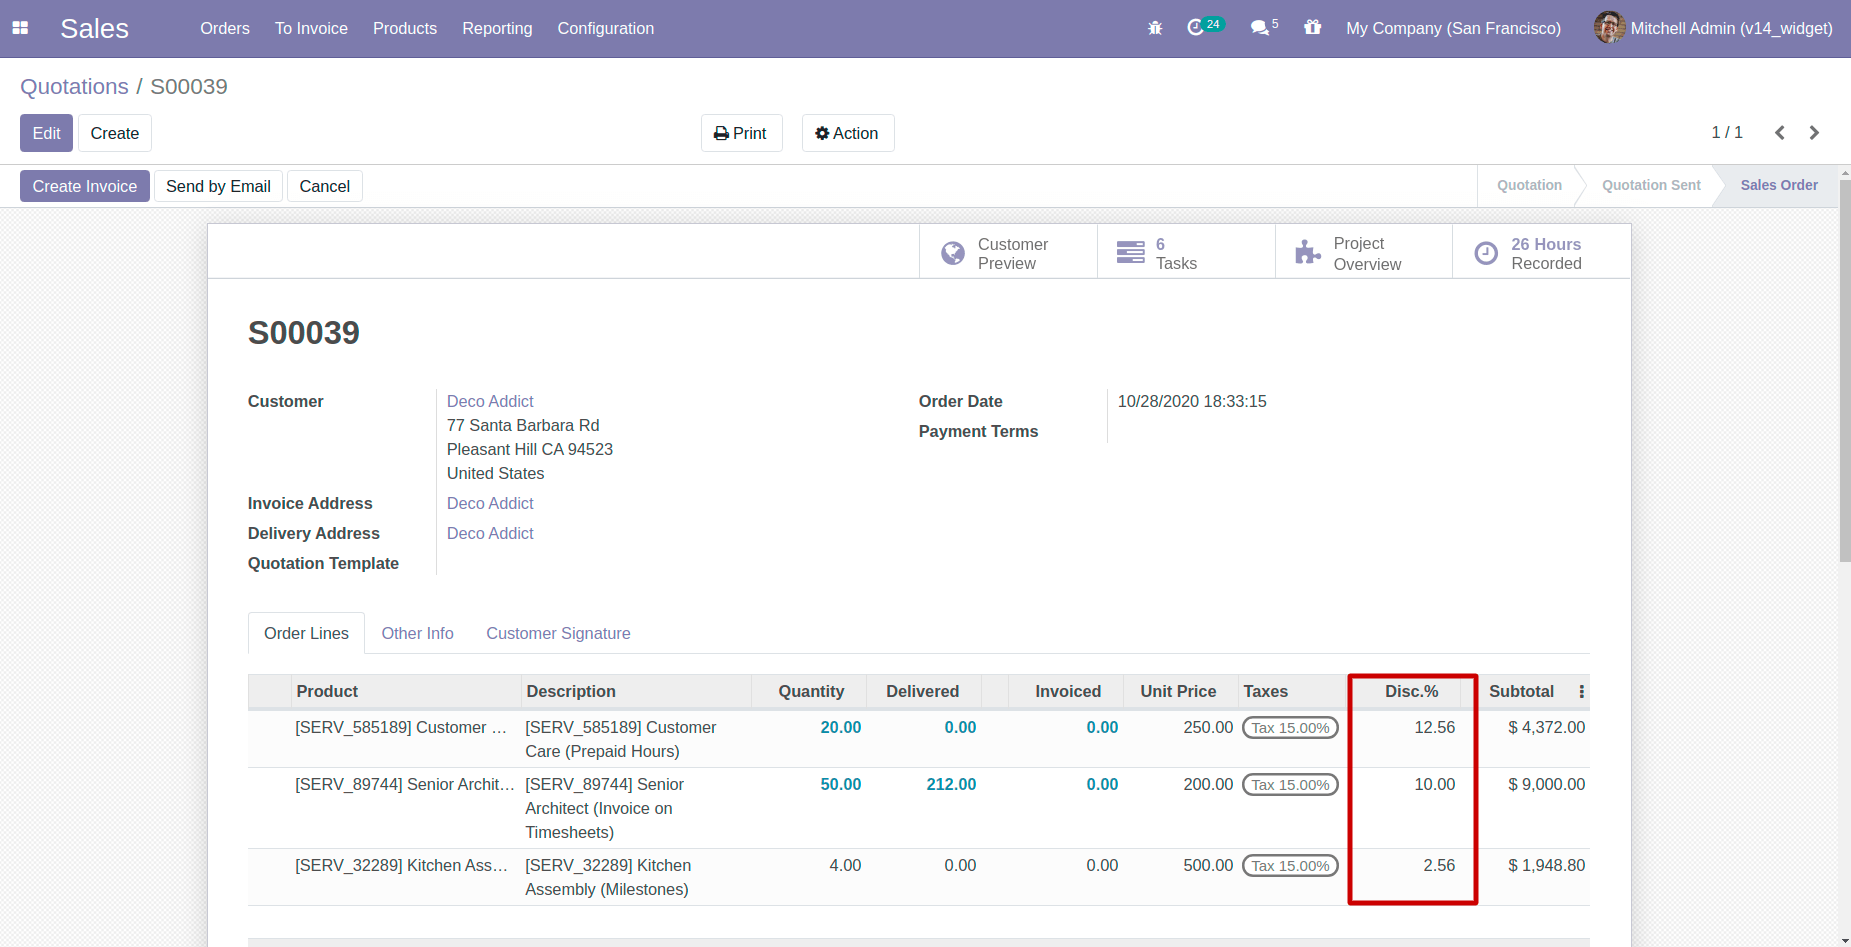Click unit price 500.00

pos(1208,866)
